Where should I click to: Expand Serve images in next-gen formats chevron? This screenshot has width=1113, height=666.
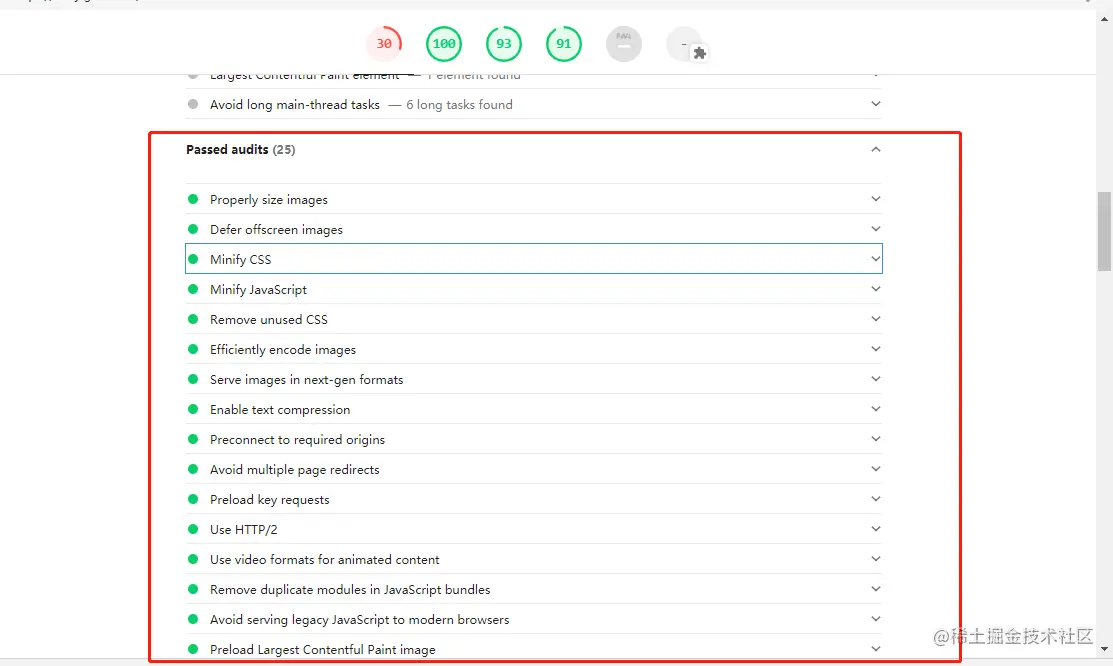tap(876, 379)
